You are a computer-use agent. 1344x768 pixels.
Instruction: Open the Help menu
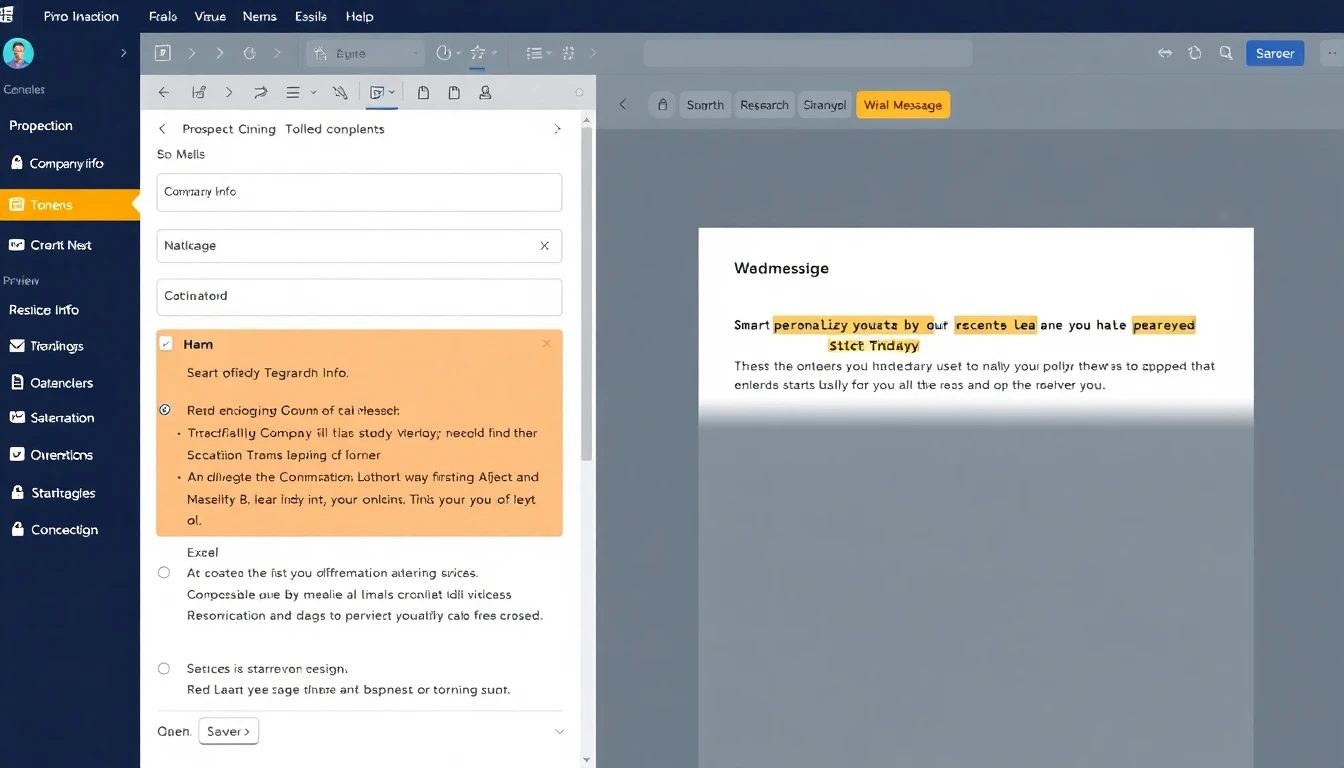[x=359, y=16]
